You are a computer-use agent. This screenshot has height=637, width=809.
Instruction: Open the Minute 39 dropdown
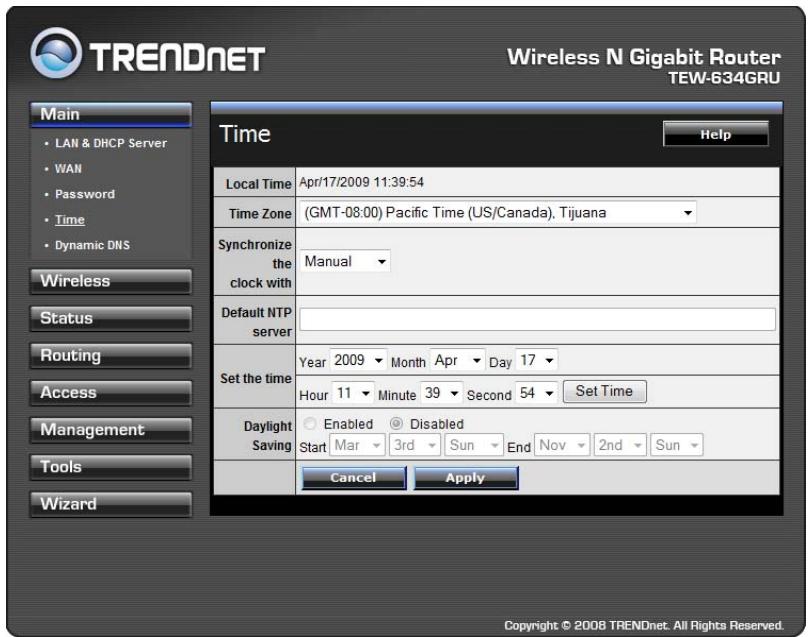442,394
